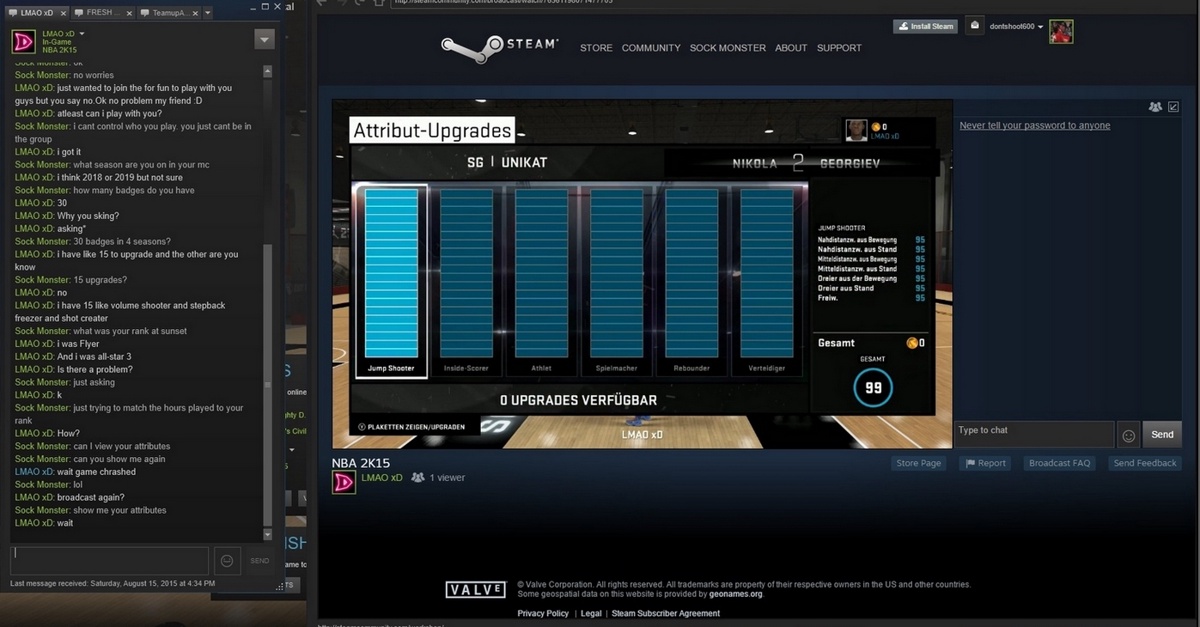Click chat scrollbar up arrow
The image size is (1200, 627).
[x=267, y=71]
